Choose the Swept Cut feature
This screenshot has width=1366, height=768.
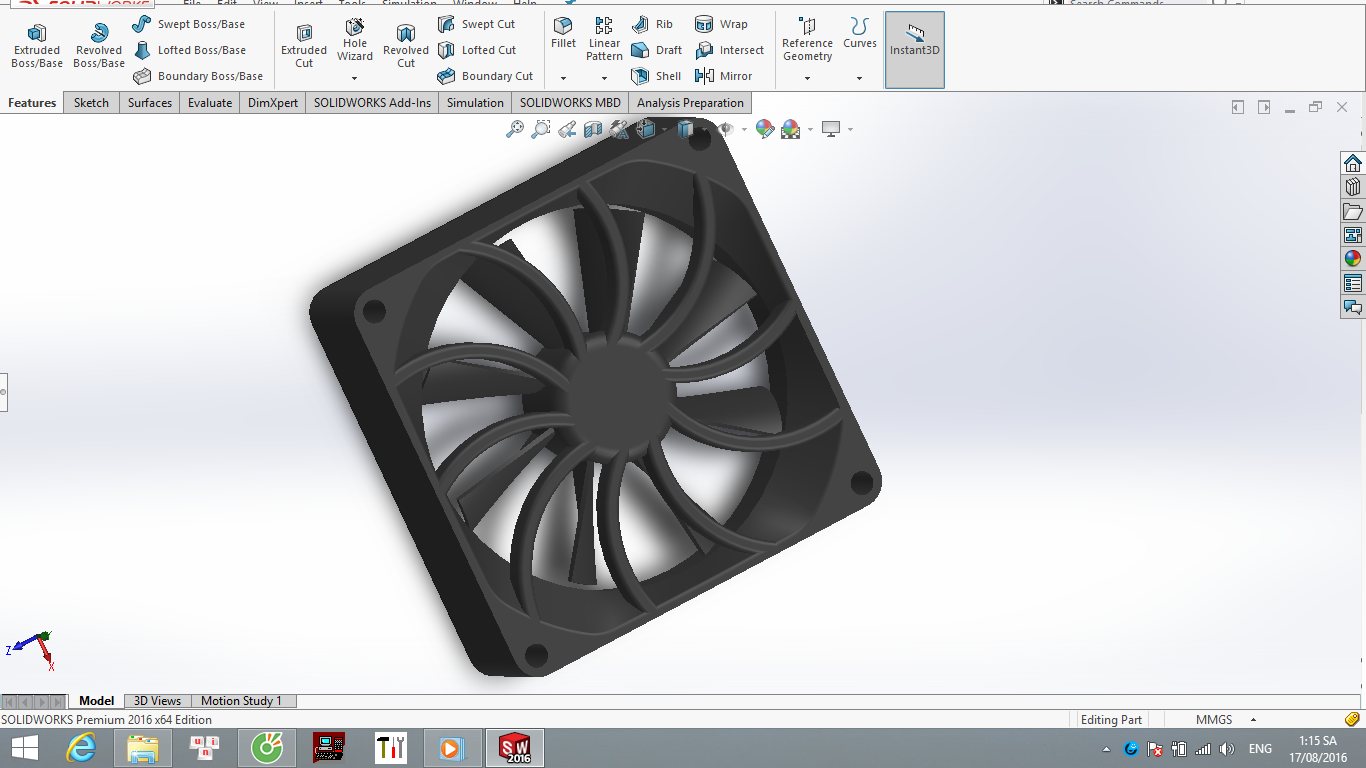[477, 24]
